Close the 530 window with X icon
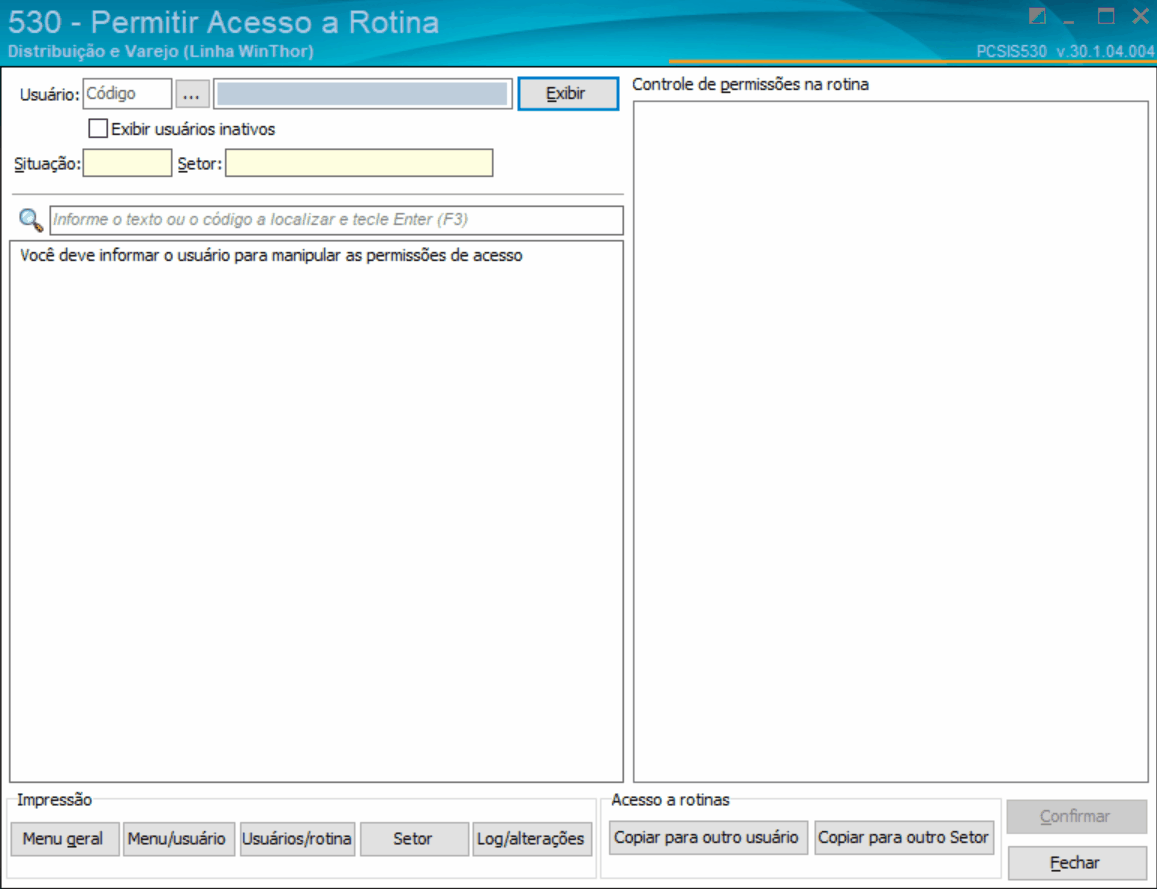This screenshot has width=1157, height=889. click(1140, 16)
